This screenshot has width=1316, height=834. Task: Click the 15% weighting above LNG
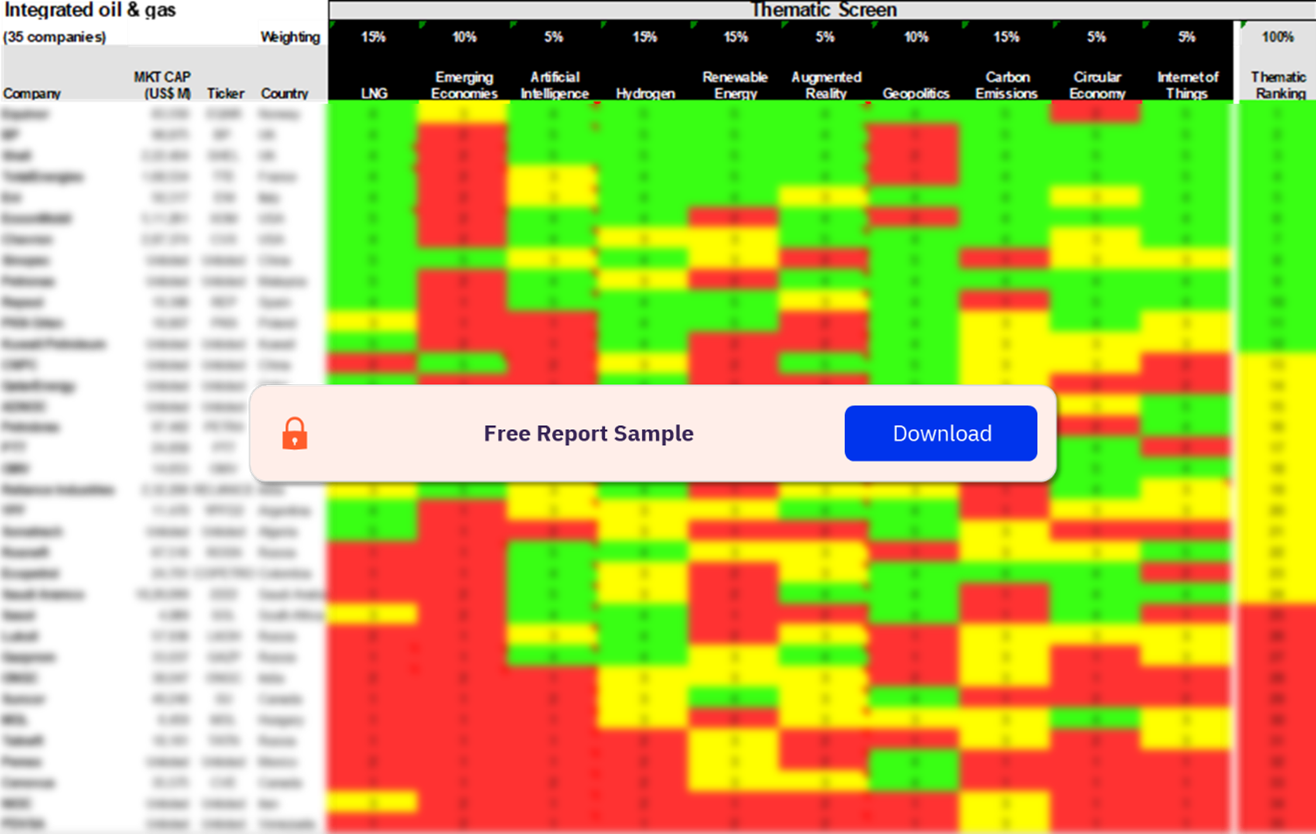pyautogui.click(x=374, y=37)
